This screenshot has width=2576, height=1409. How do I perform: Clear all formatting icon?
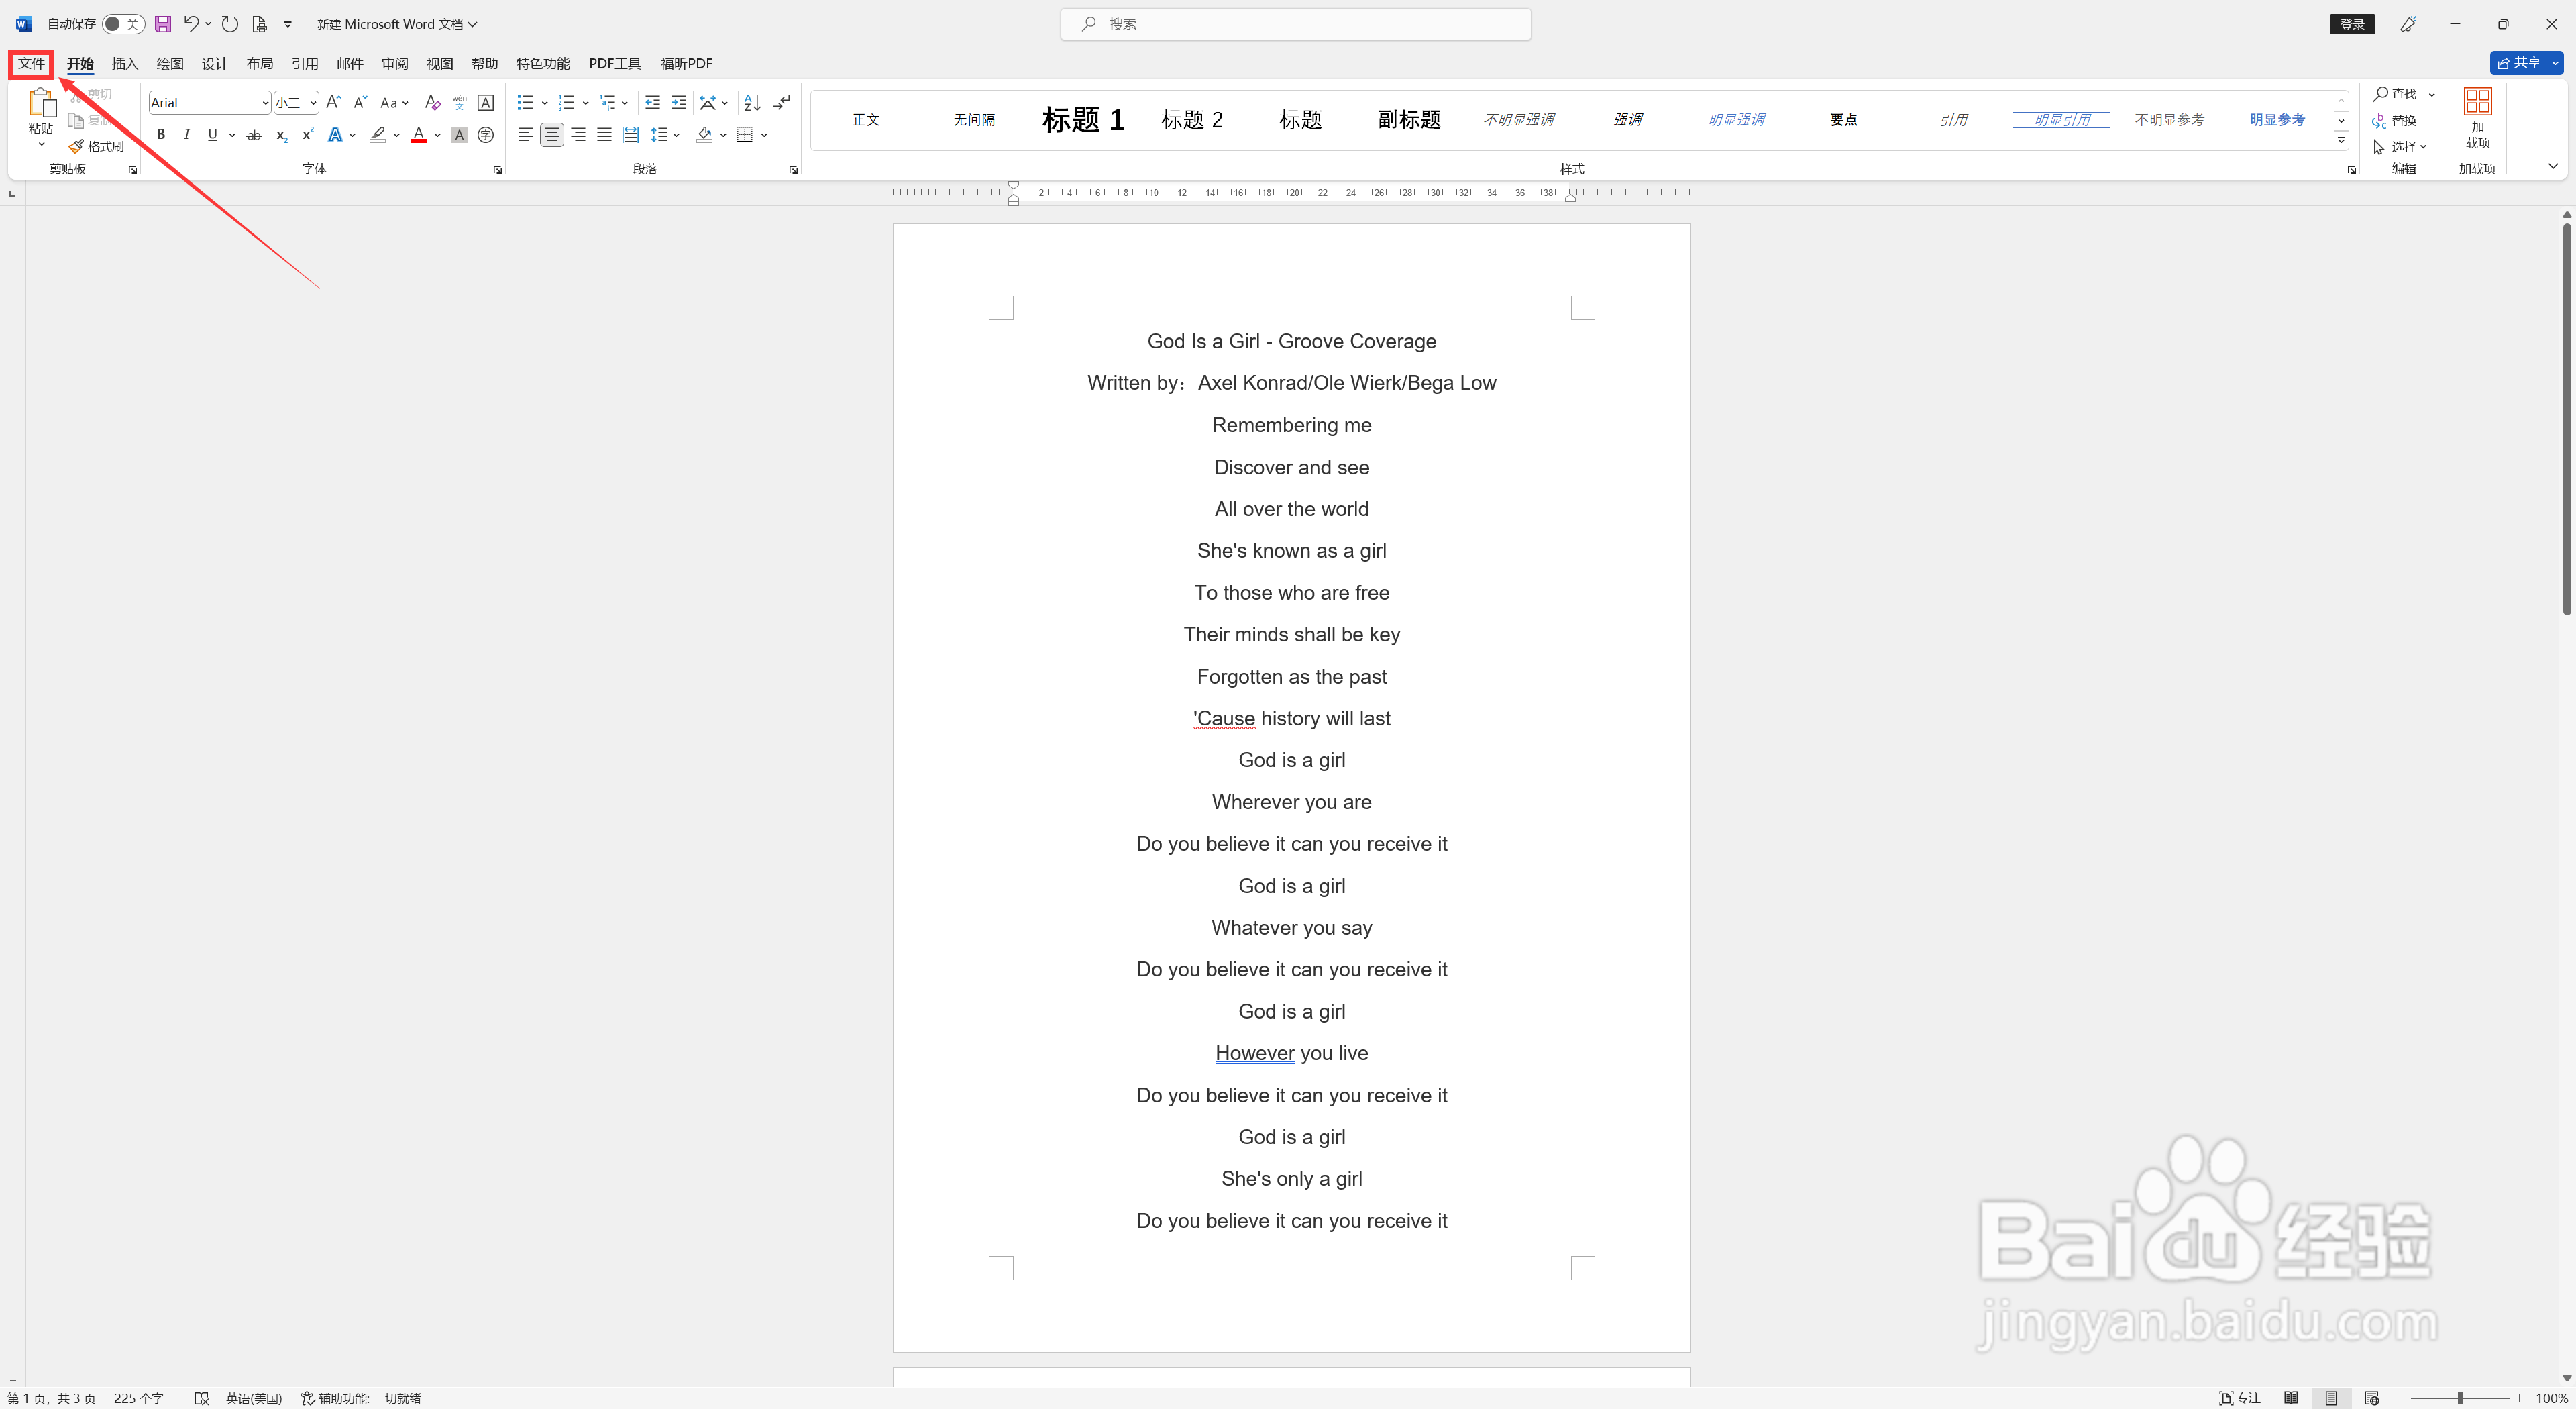433,102
